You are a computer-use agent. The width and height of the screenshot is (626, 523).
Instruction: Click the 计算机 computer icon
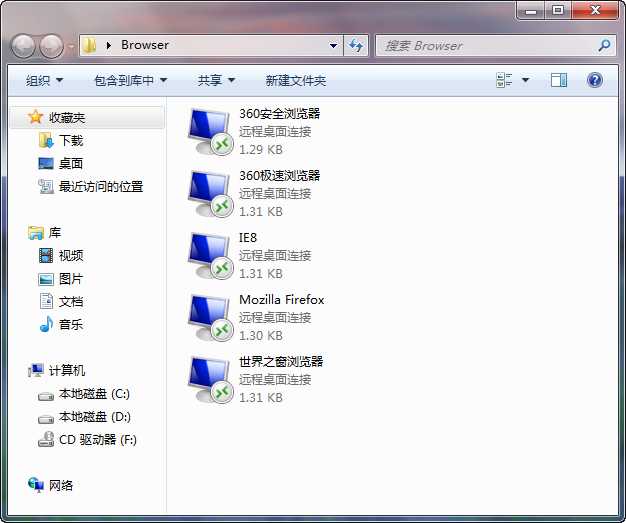[x=36, y=370]
